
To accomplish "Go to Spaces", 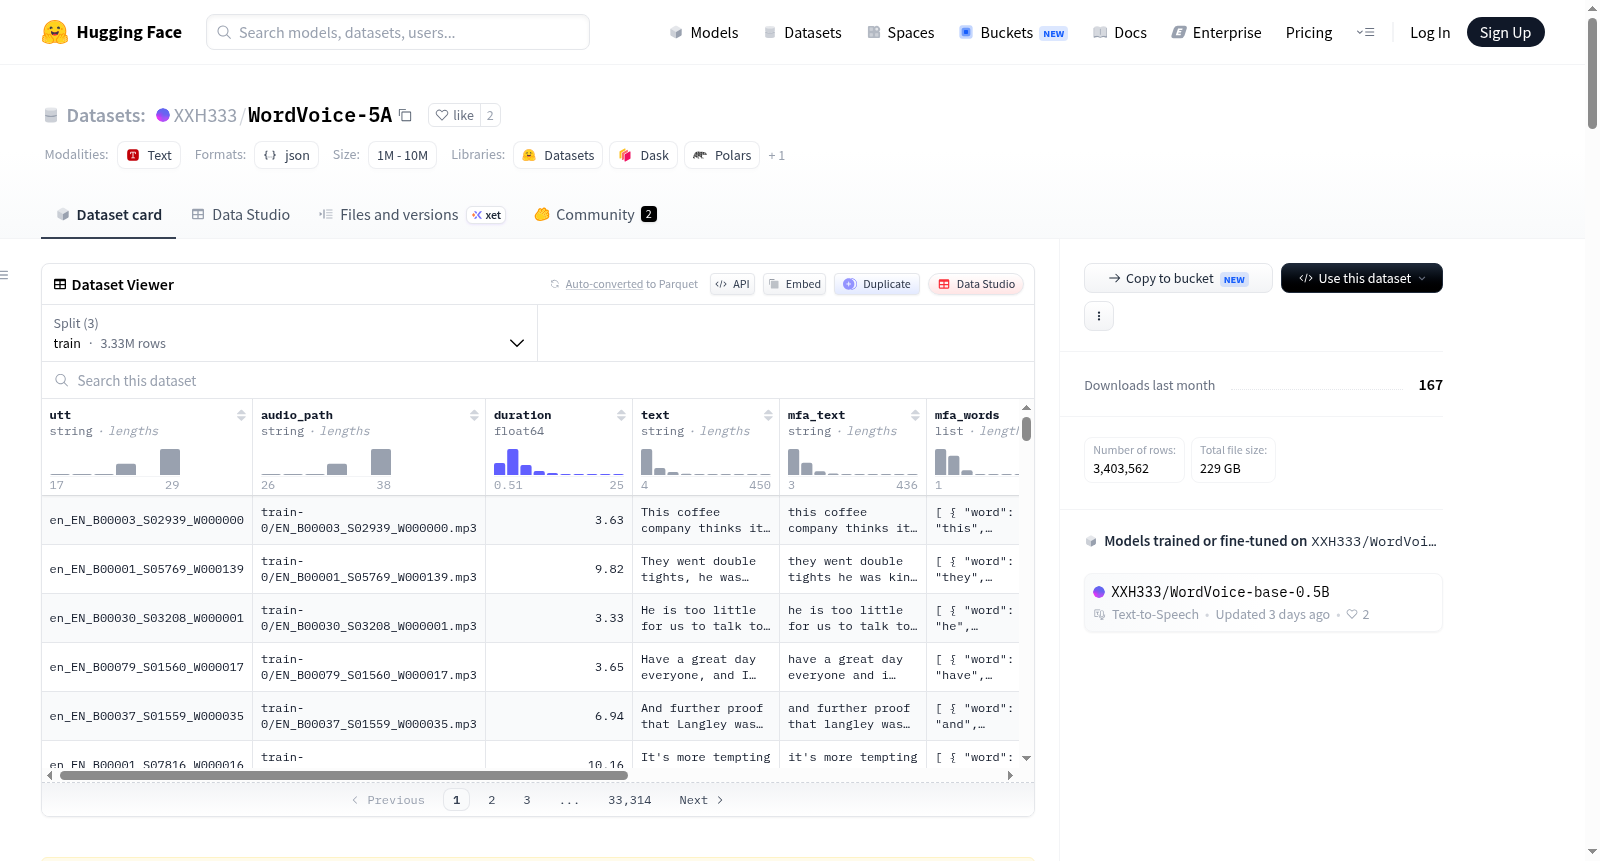I will (x=900, y=32).
